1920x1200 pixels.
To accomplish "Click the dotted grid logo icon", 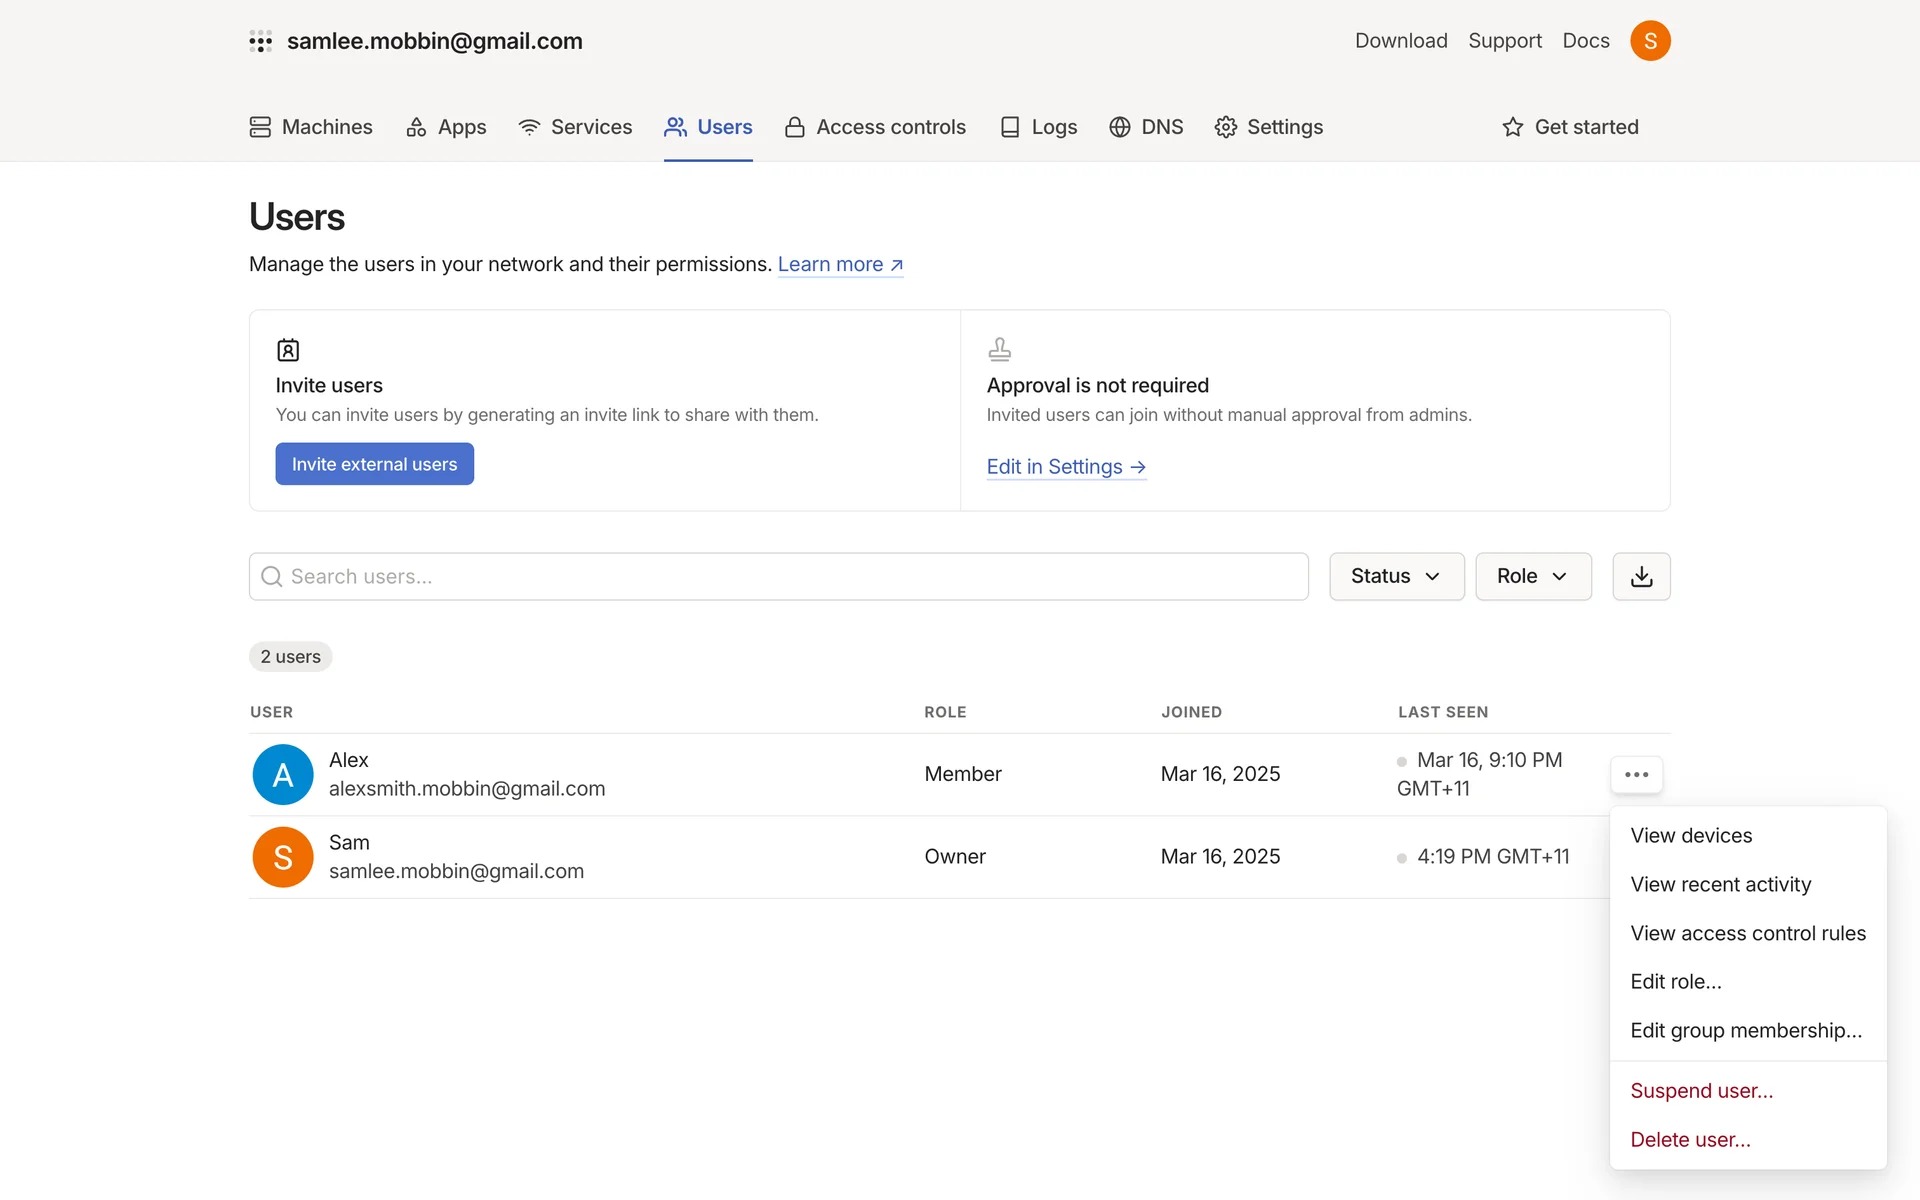I will click(x=261, y=41).
